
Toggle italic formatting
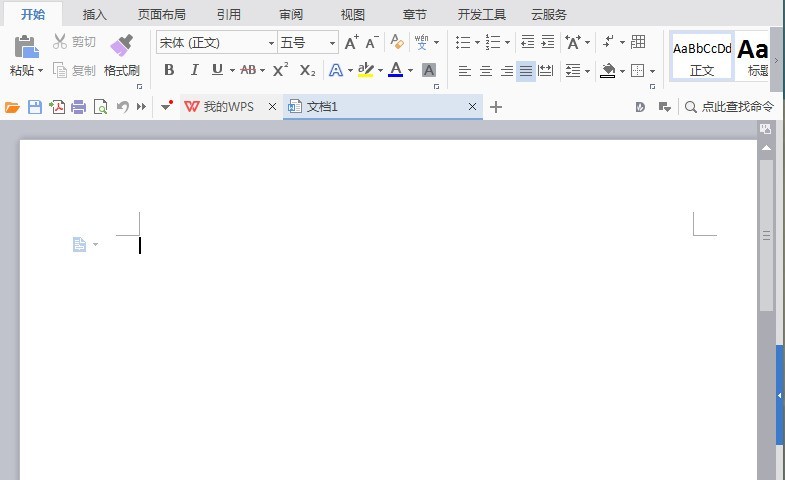194,70
